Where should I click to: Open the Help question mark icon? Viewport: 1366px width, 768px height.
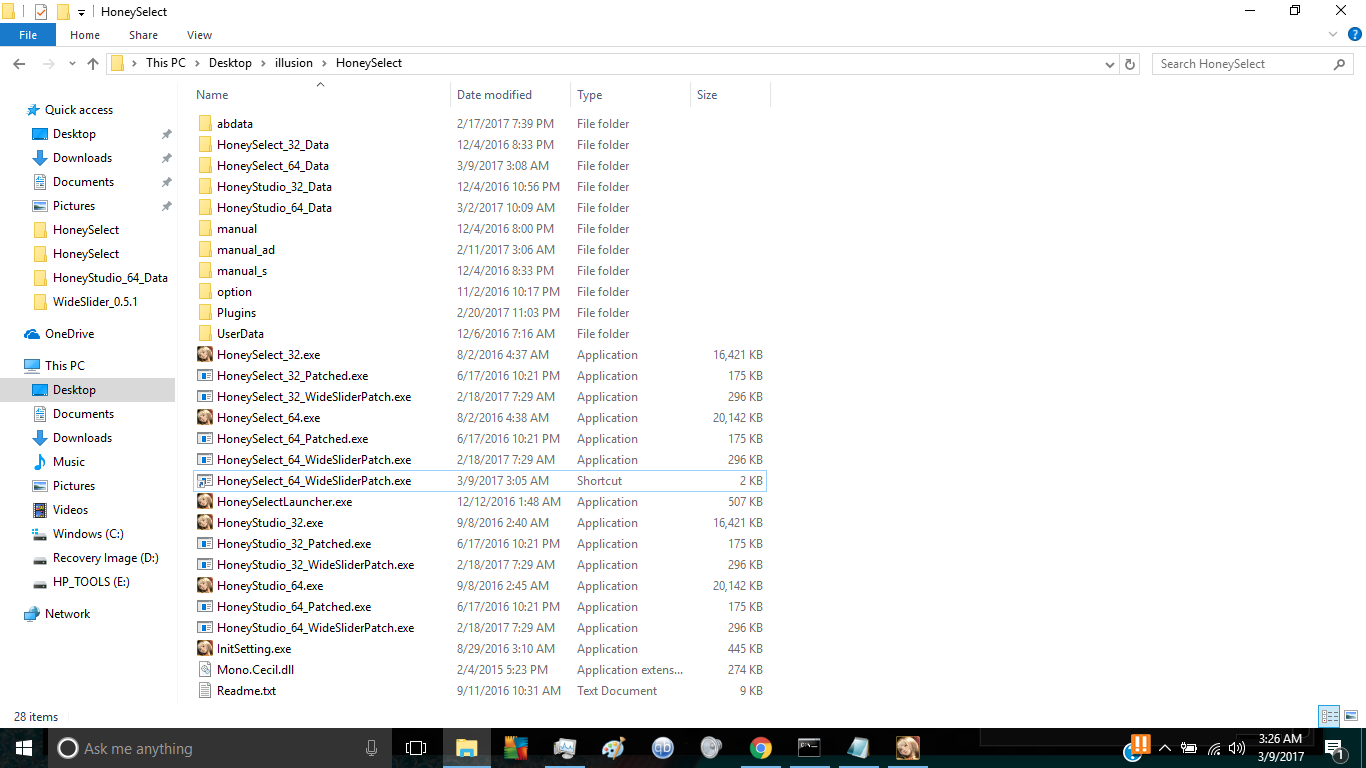click(1354, 34)
